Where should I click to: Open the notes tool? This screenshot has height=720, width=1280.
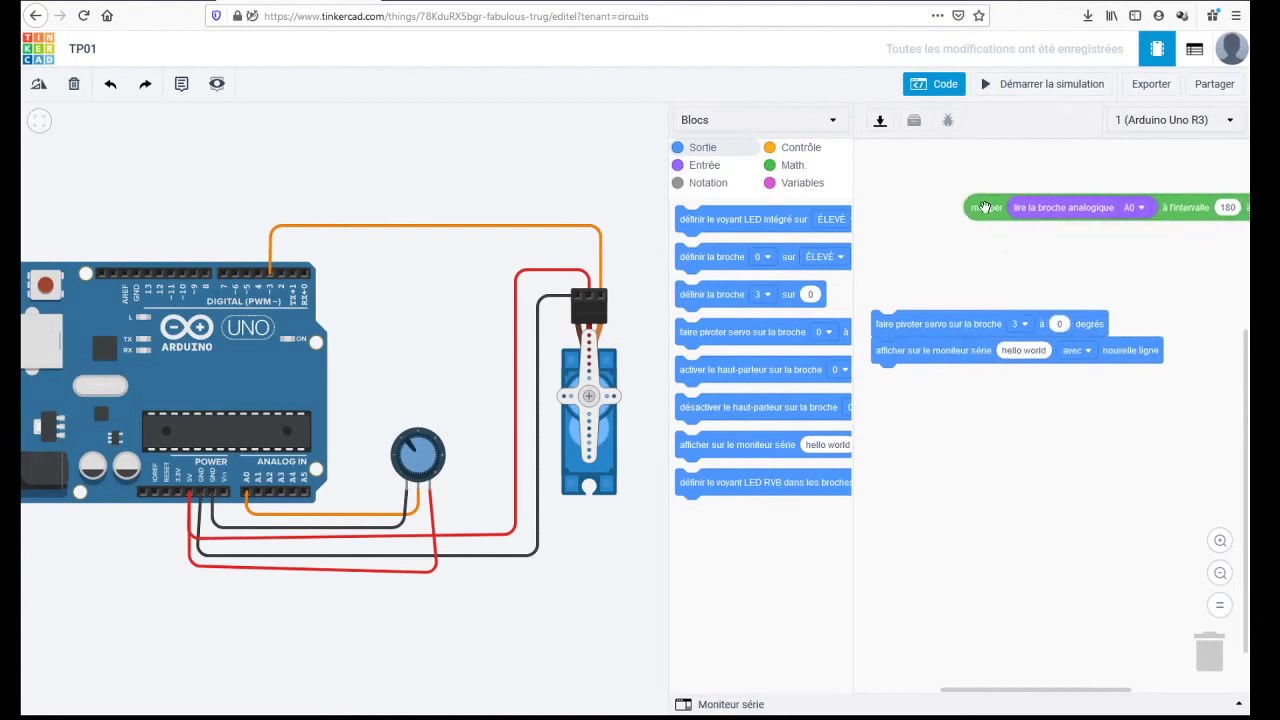tap(181, 84)
